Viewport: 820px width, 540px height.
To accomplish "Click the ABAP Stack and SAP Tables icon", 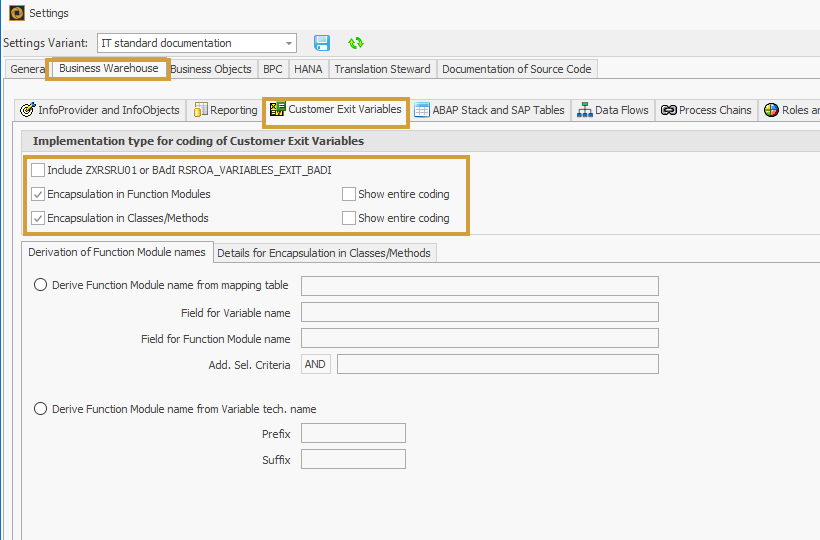I will click(x=422, y=110).
